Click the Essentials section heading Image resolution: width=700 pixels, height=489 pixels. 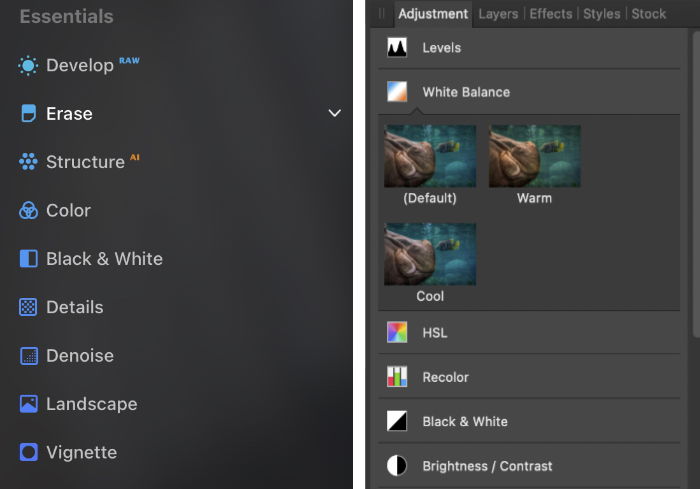click(67, 17)
